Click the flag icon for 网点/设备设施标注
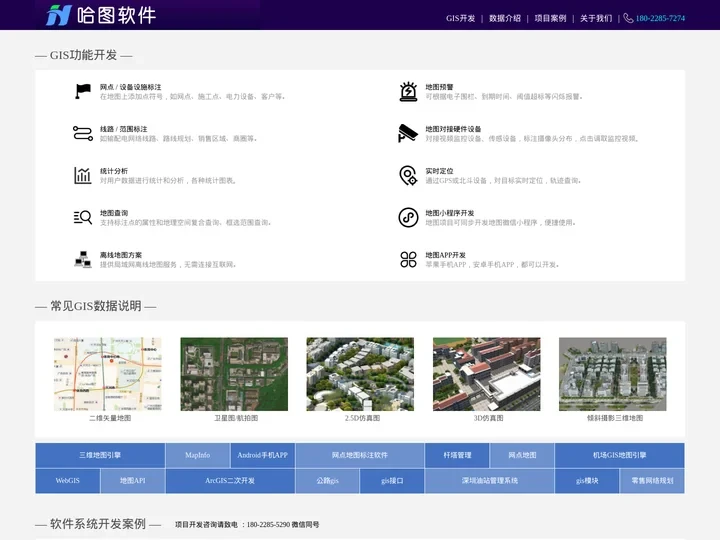The height and width of the screenshot is (540, 720). click(83, 91)
